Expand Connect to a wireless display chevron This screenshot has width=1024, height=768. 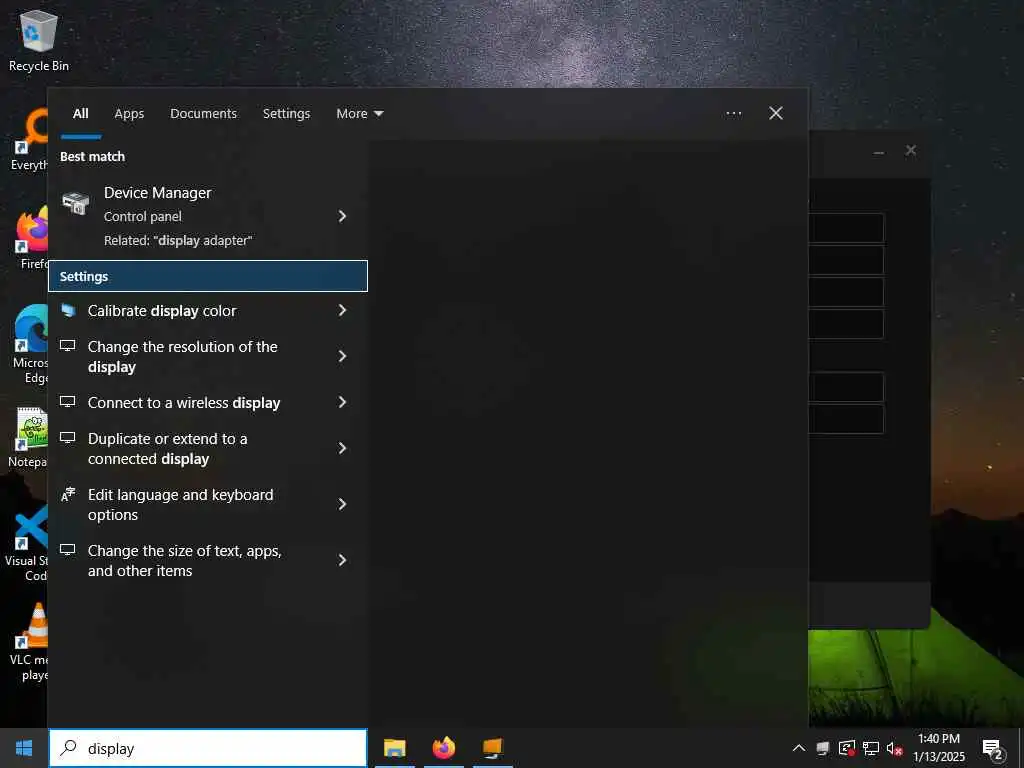click(x=342, y=402)
